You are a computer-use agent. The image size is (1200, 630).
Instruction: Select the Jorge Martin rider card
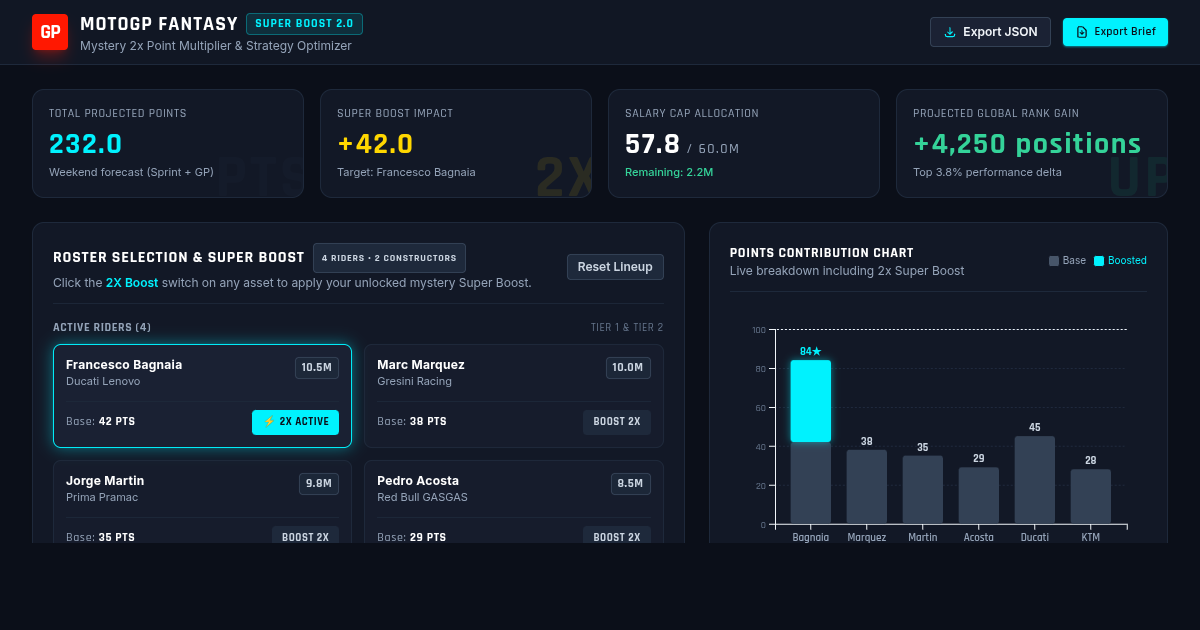202,502
